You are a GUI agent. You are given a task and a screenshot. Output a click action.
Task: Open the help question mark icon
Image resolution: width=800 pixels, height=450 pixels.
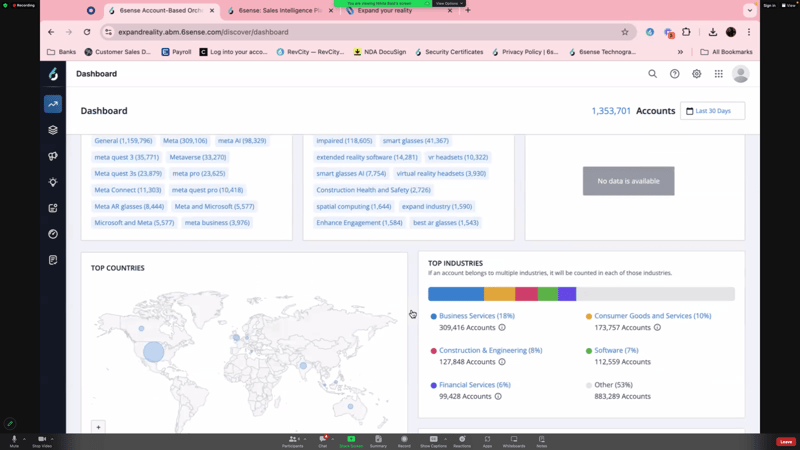(674, 74)
